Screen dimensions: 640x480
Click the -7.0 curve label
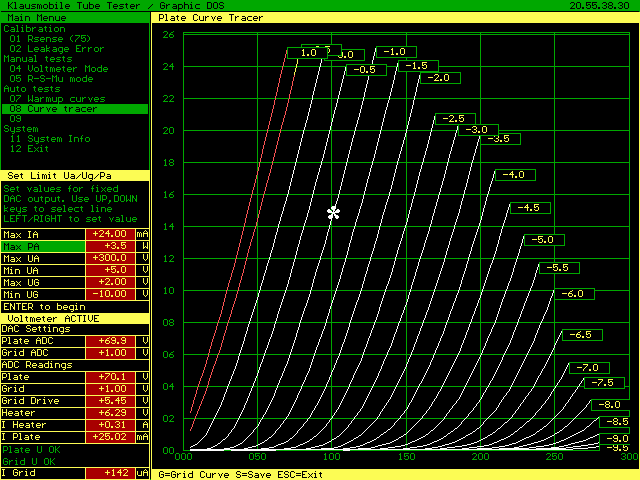click(x=589, y=368)
